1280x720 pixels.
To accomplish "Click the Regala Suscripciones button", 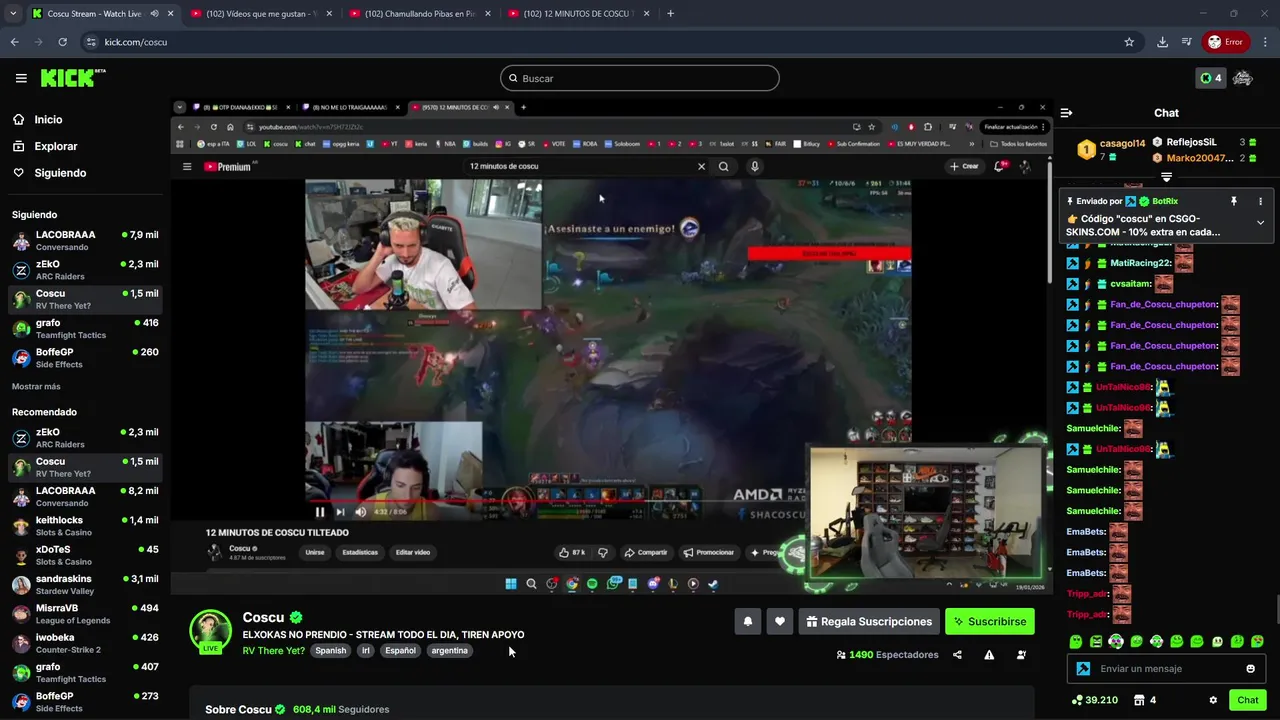I will point(868,621).
